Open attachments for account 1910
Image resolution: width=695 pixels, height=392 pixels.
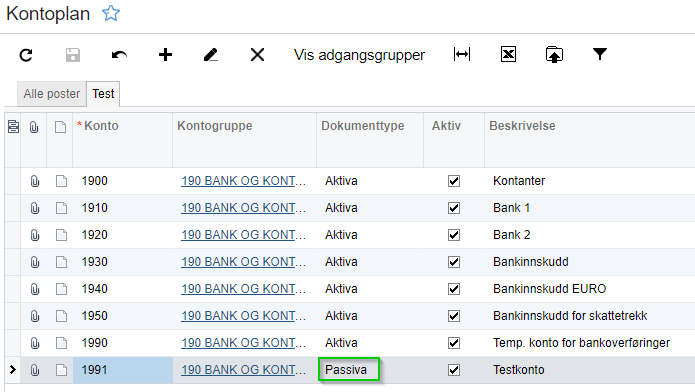pos(35,208)
